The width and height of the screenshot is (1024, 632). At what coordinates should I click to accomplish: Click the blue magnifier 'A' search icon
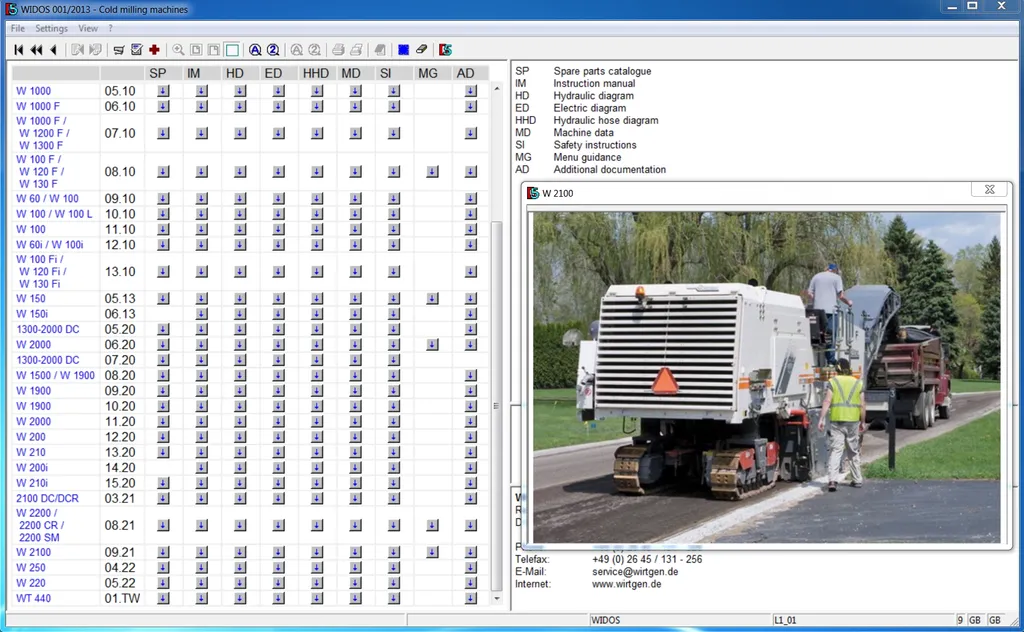[255, 50]
